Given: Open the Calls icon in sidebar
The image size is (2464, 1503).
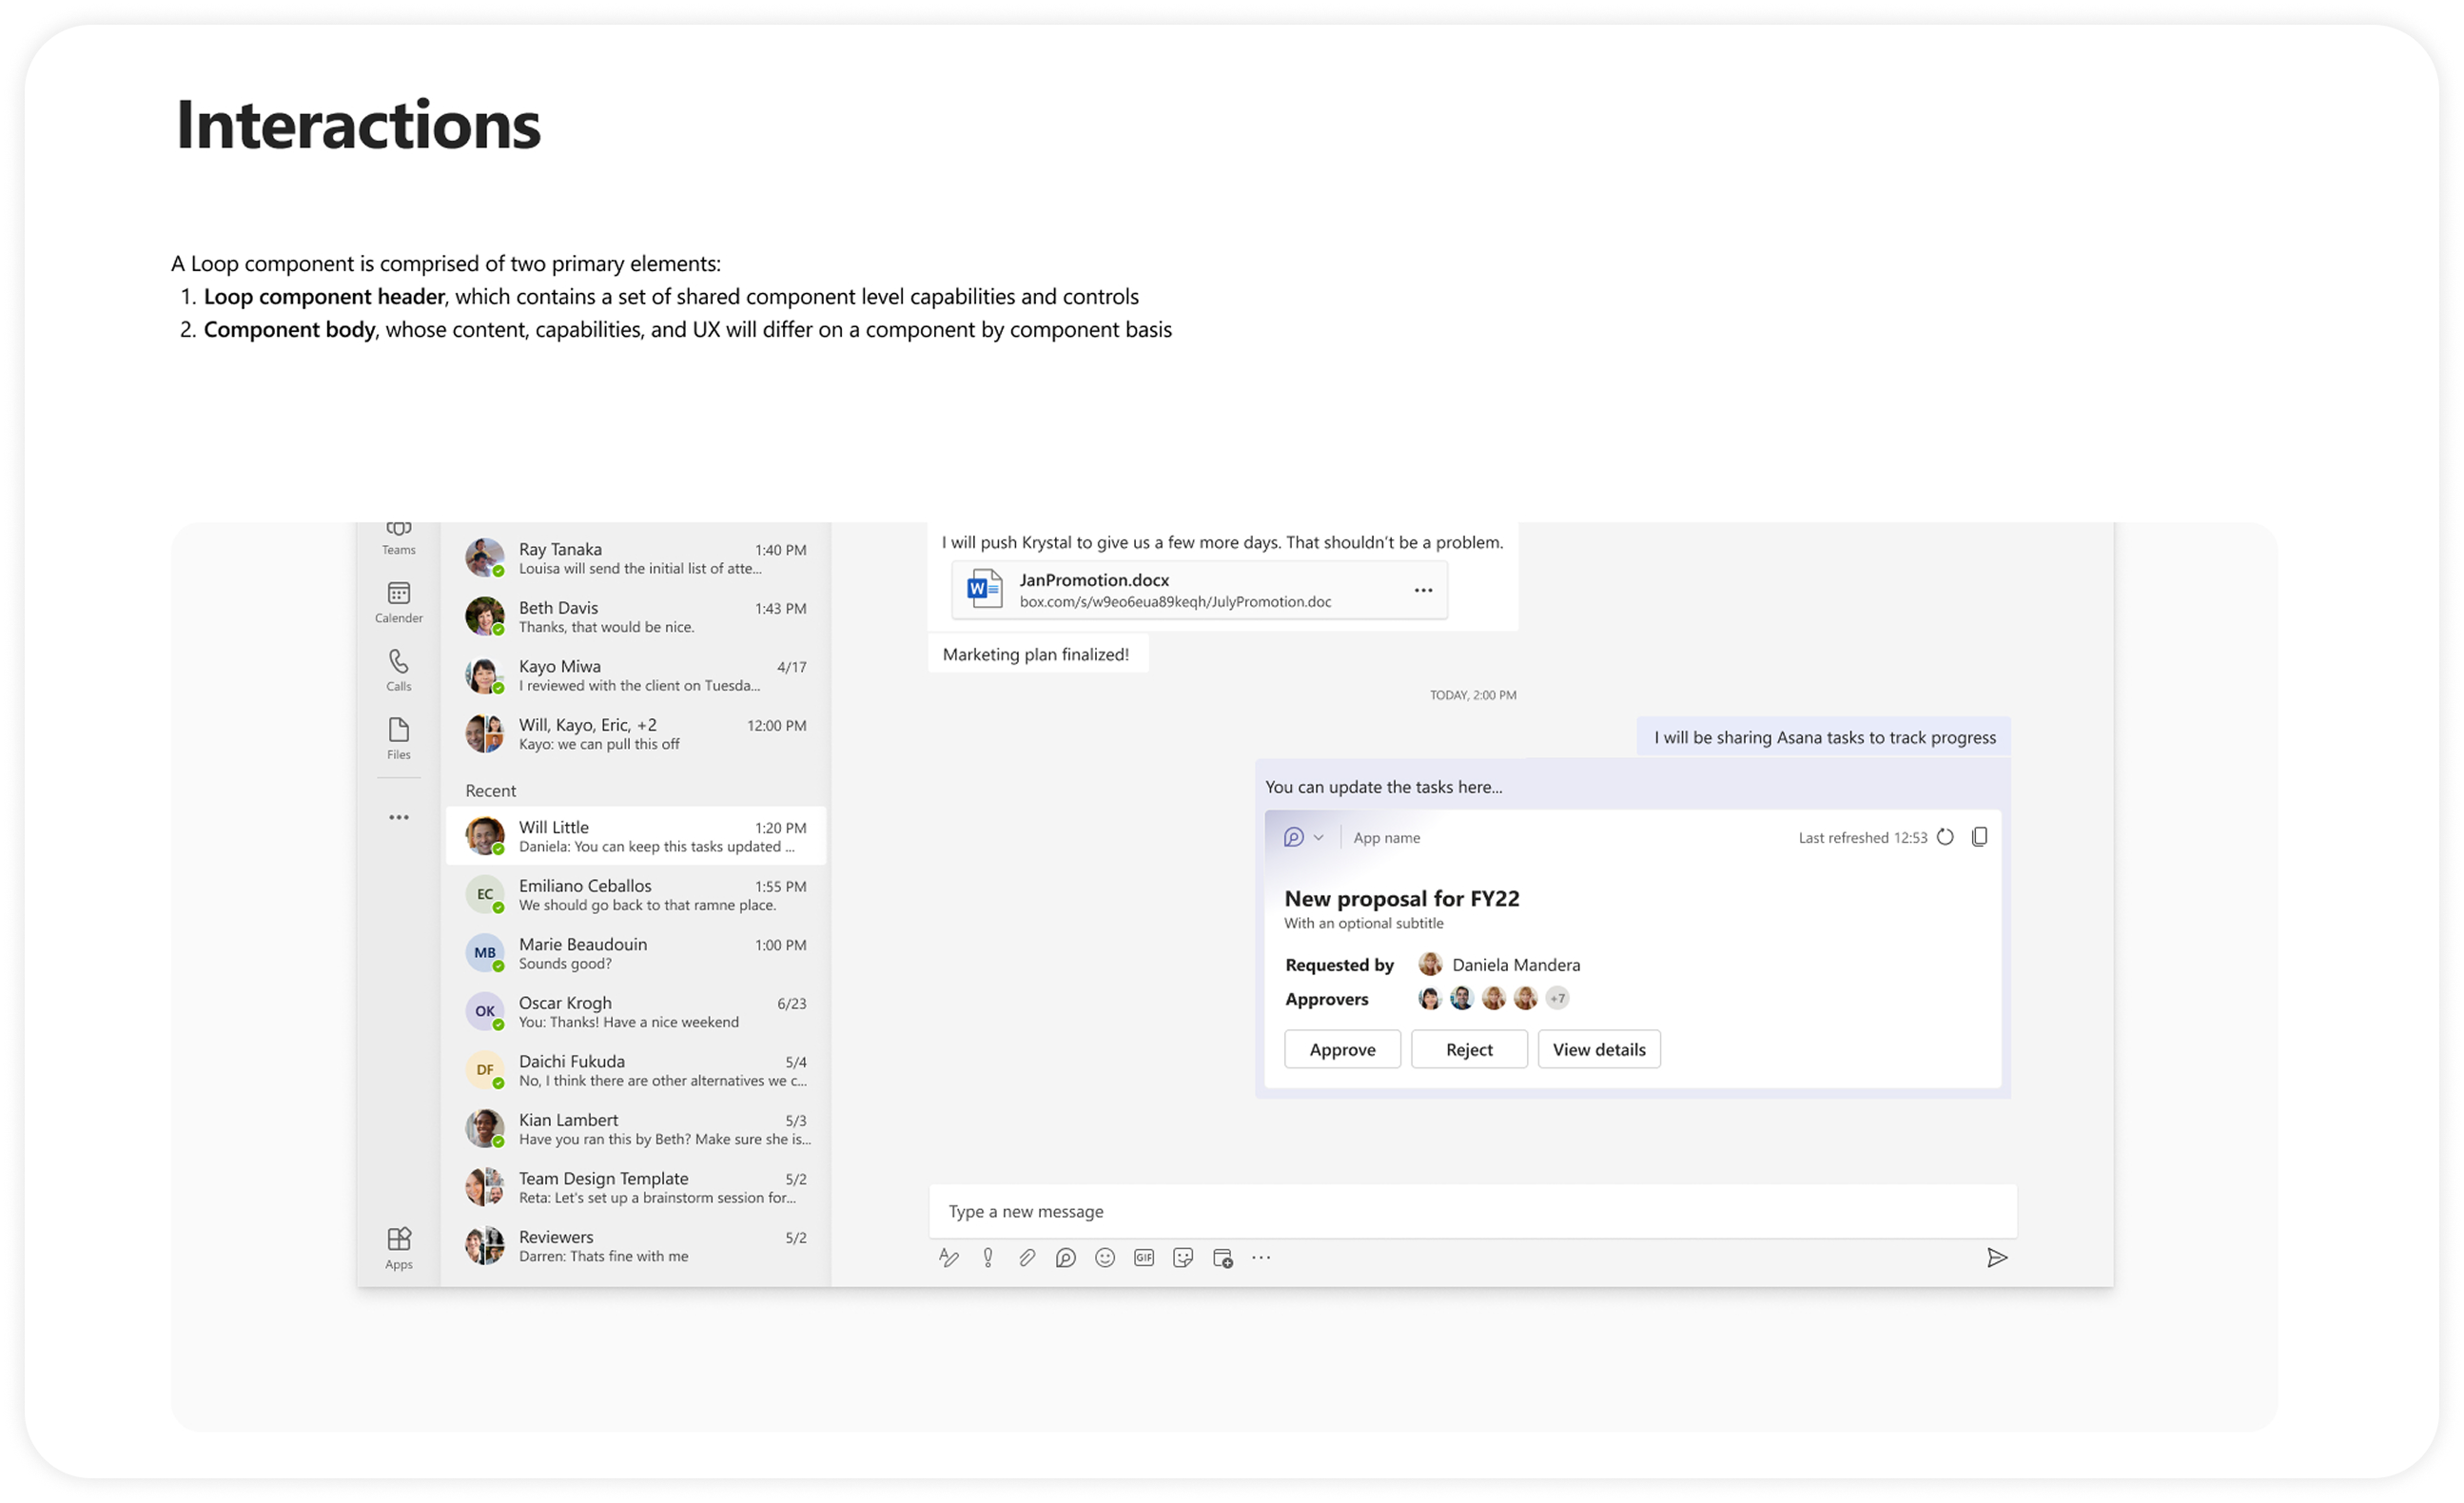Looking at the screenshot, I should tap(398, 670).
